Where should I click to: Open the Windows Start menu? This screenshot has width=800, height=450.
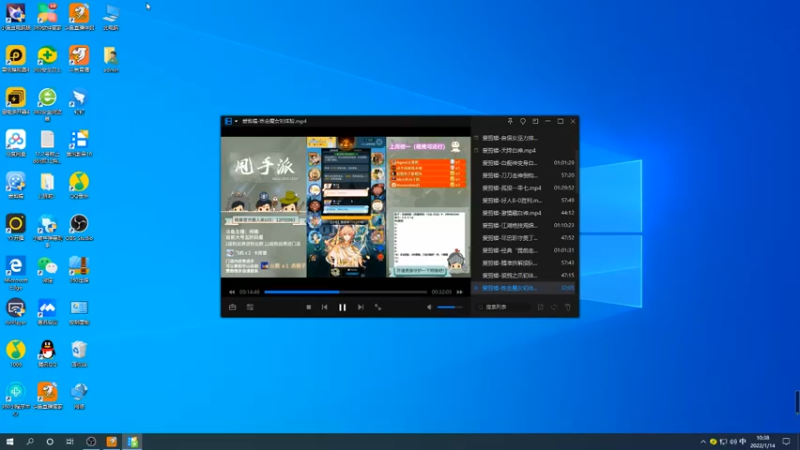click(10, 442)
